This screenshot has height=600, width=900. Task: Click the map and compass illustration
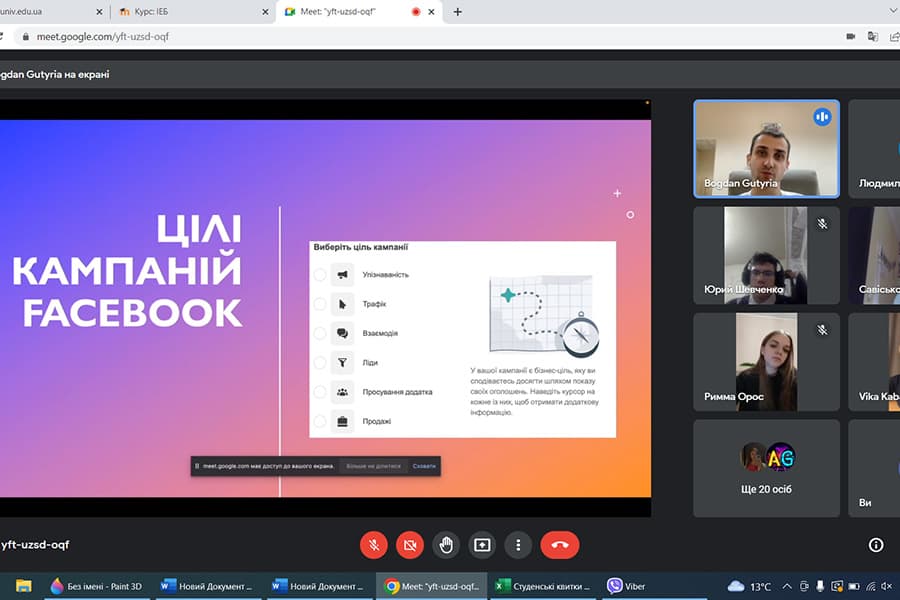click(543, 316)
